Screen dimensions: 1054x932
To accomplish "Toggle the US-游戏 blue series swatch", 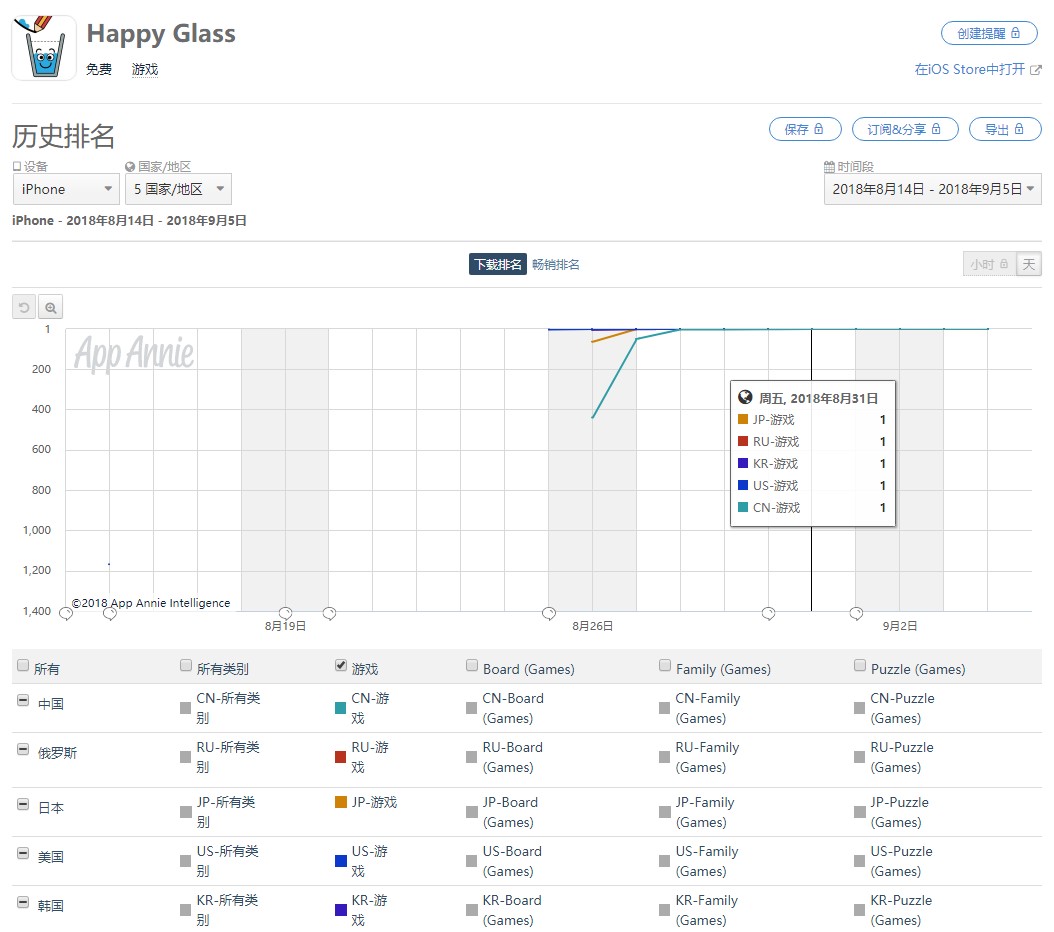I will pos(341,861).
